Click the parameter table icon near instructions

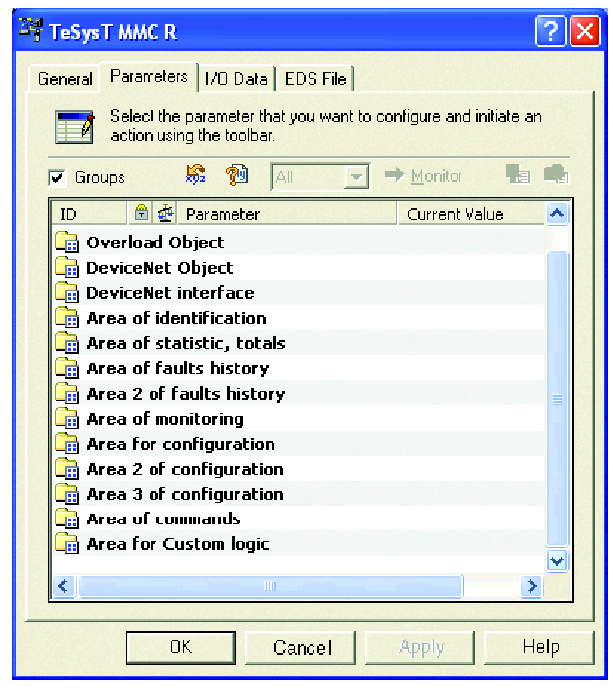click(75, 126)
